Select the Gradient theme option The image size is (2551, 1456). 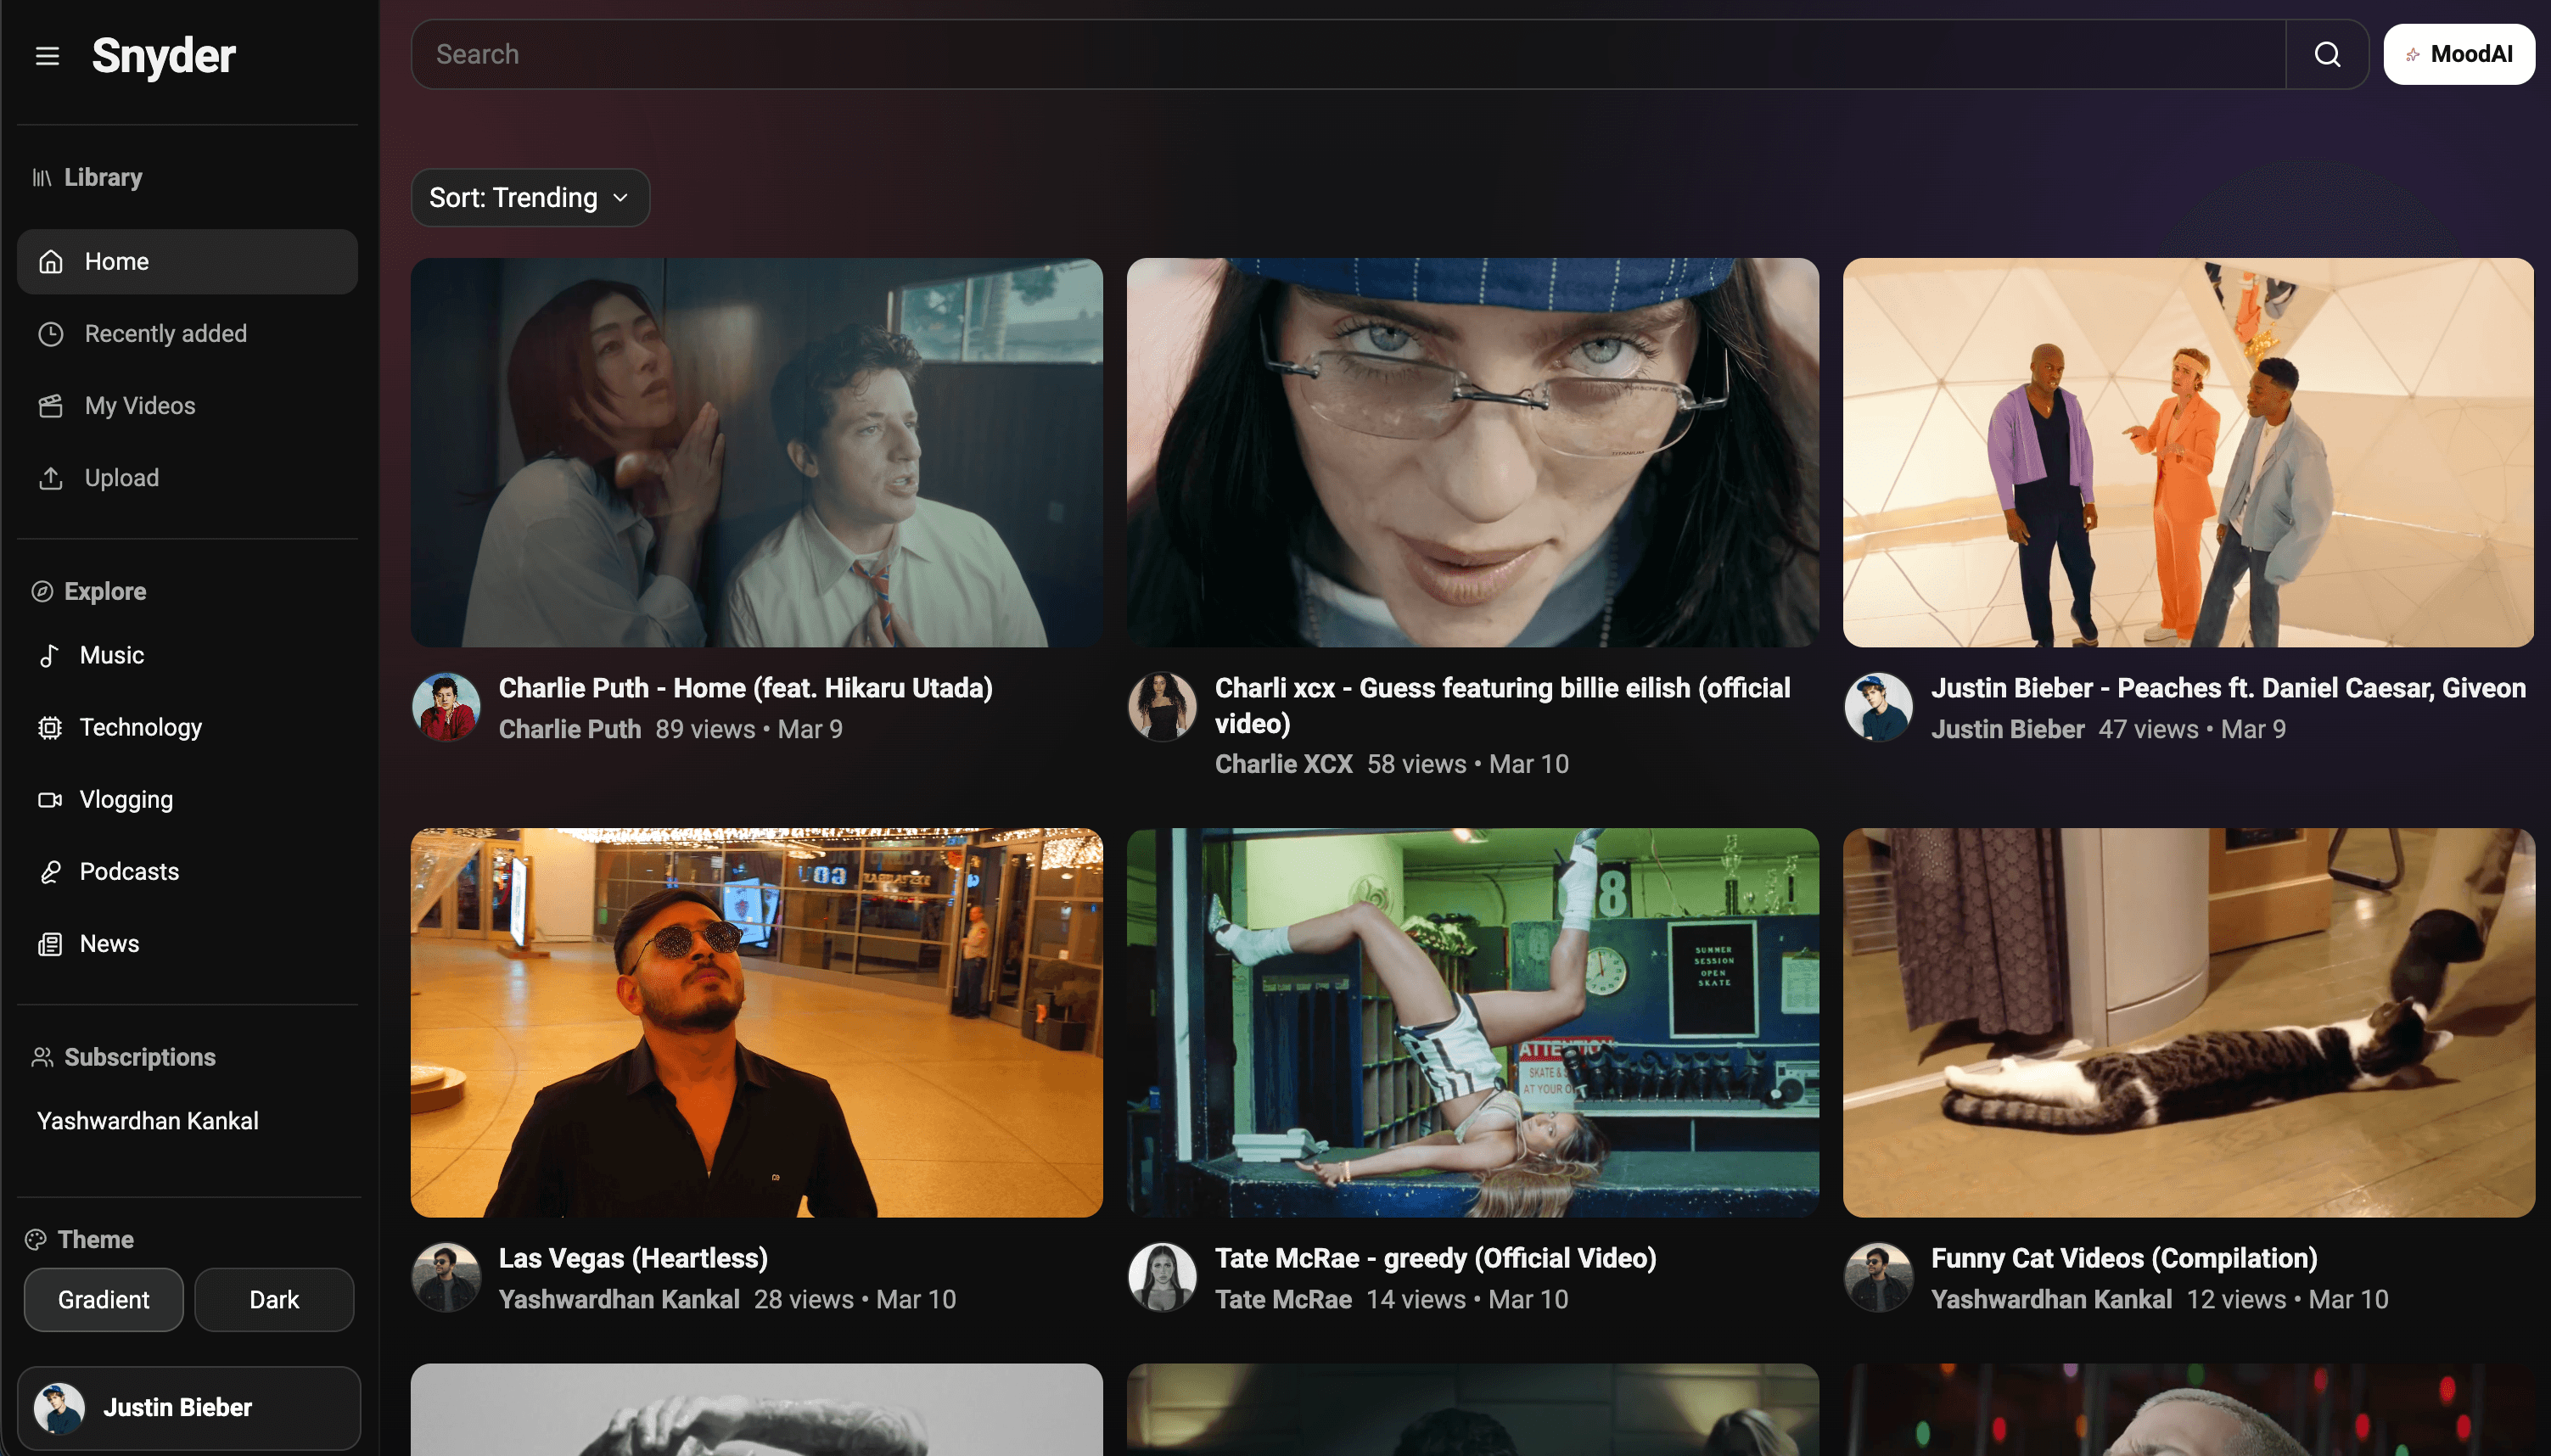[x=104, y=1300]
